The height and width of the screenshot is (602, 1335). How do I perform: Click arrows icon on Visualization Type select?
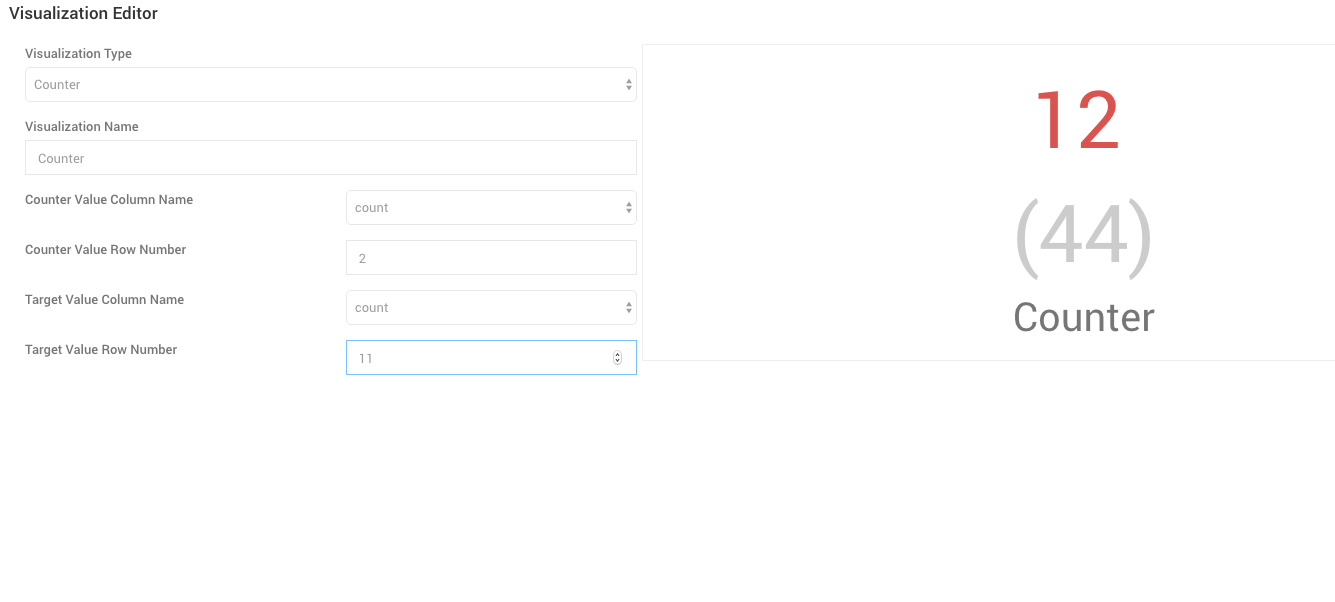(628, 85)
